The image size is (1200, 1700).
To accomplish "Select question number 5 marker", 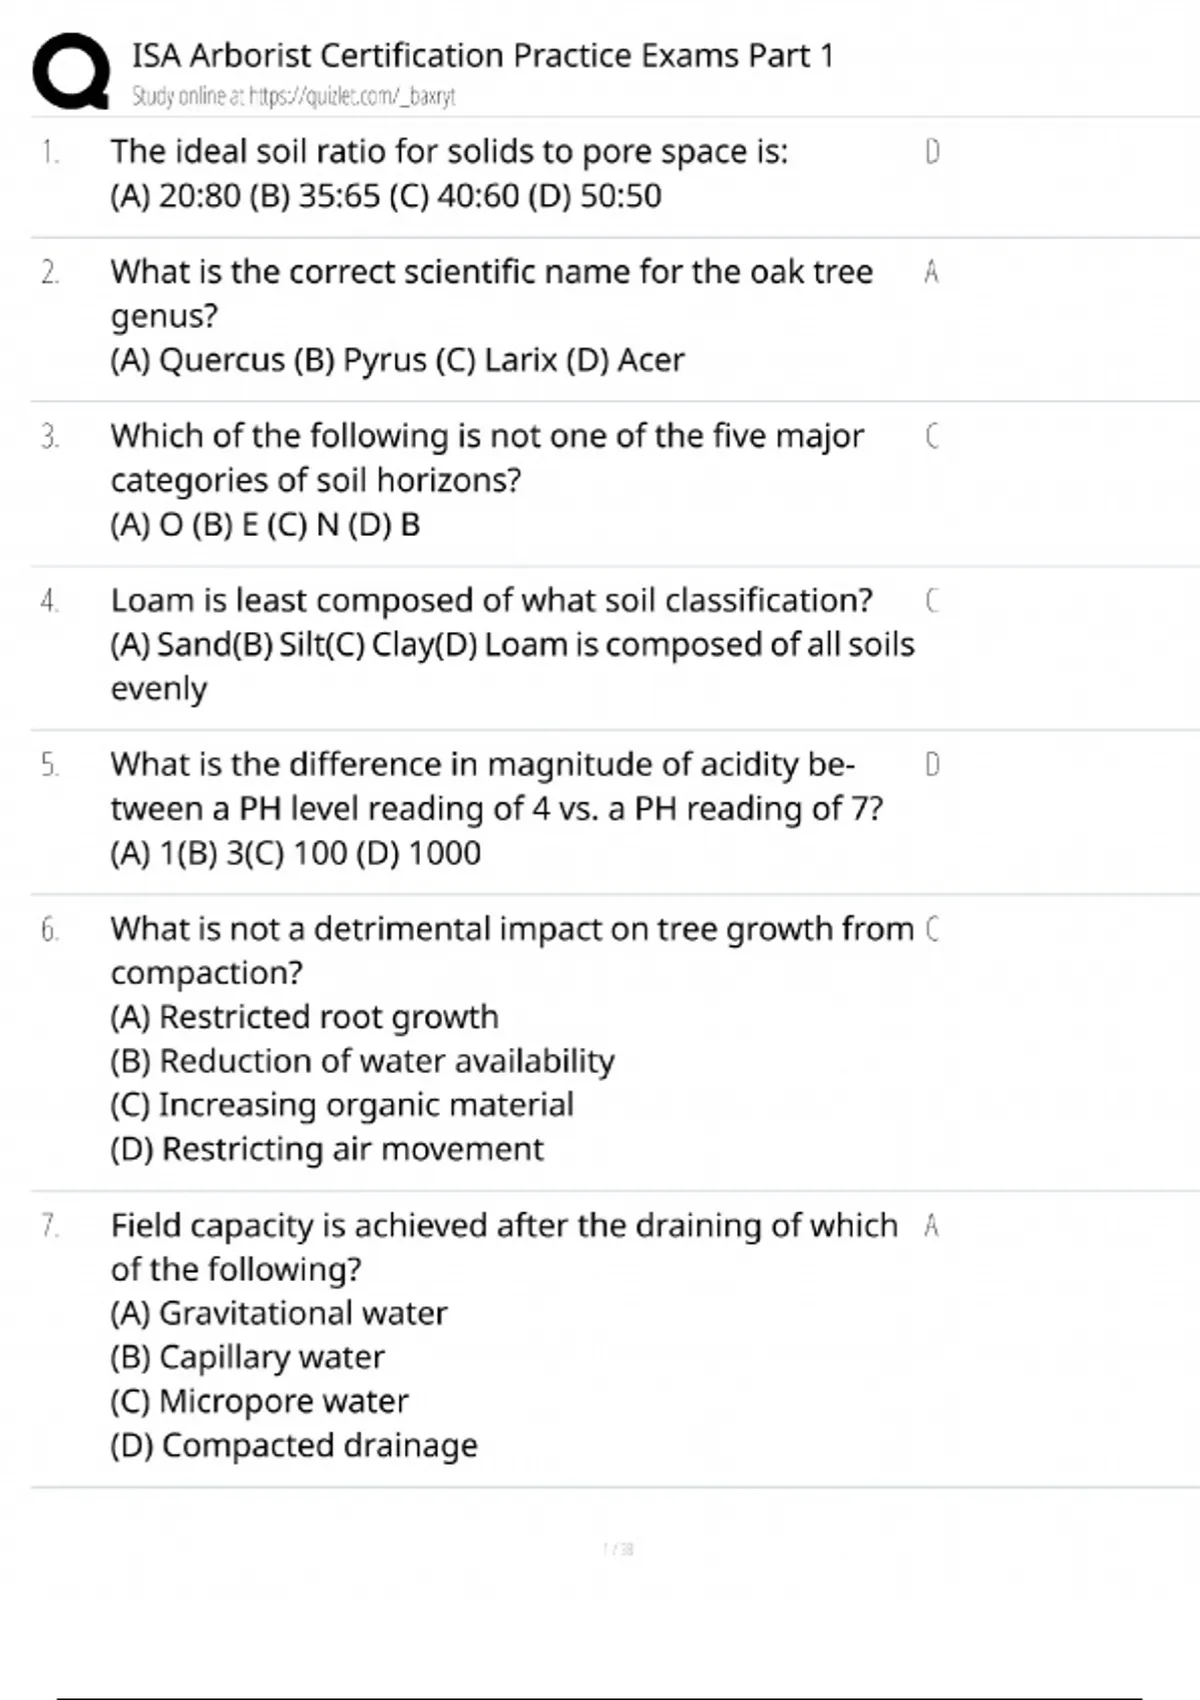I will point(50,765).
